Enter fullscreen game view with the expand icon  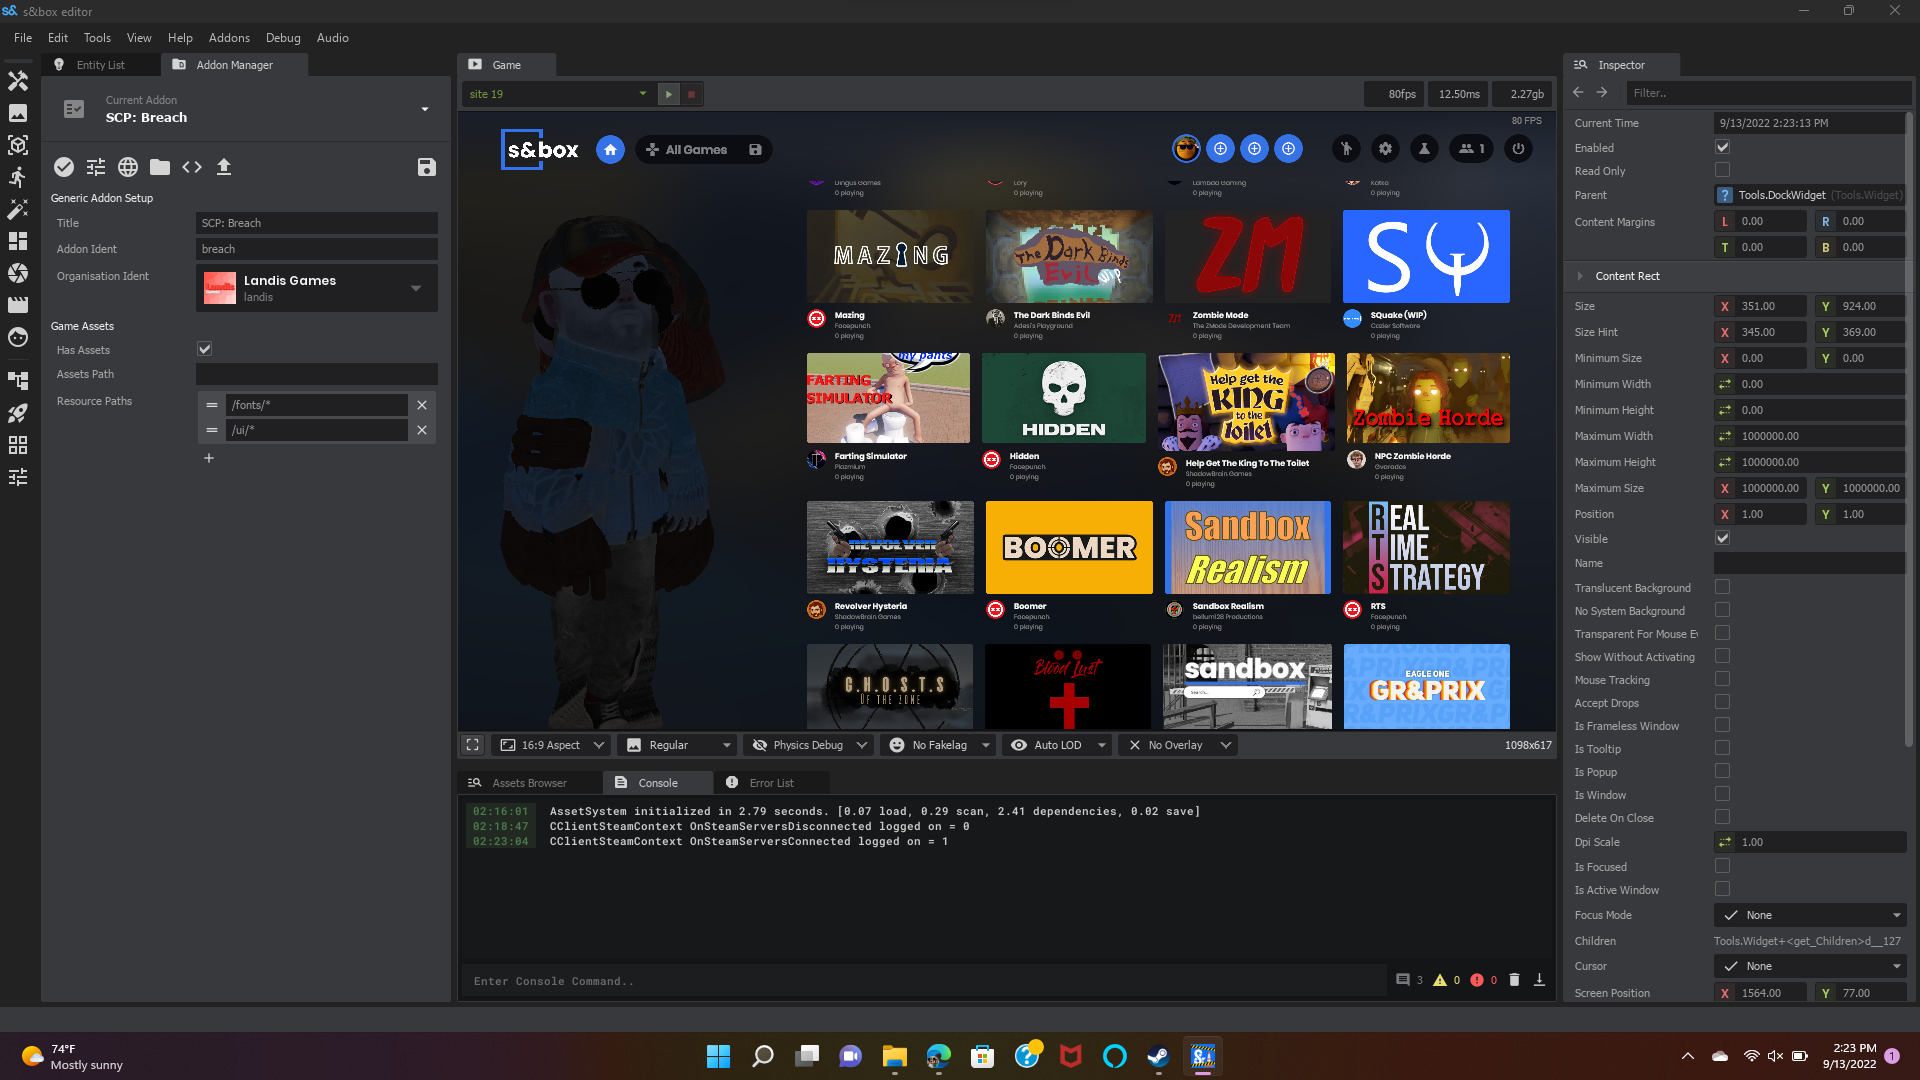coord(472,744)
